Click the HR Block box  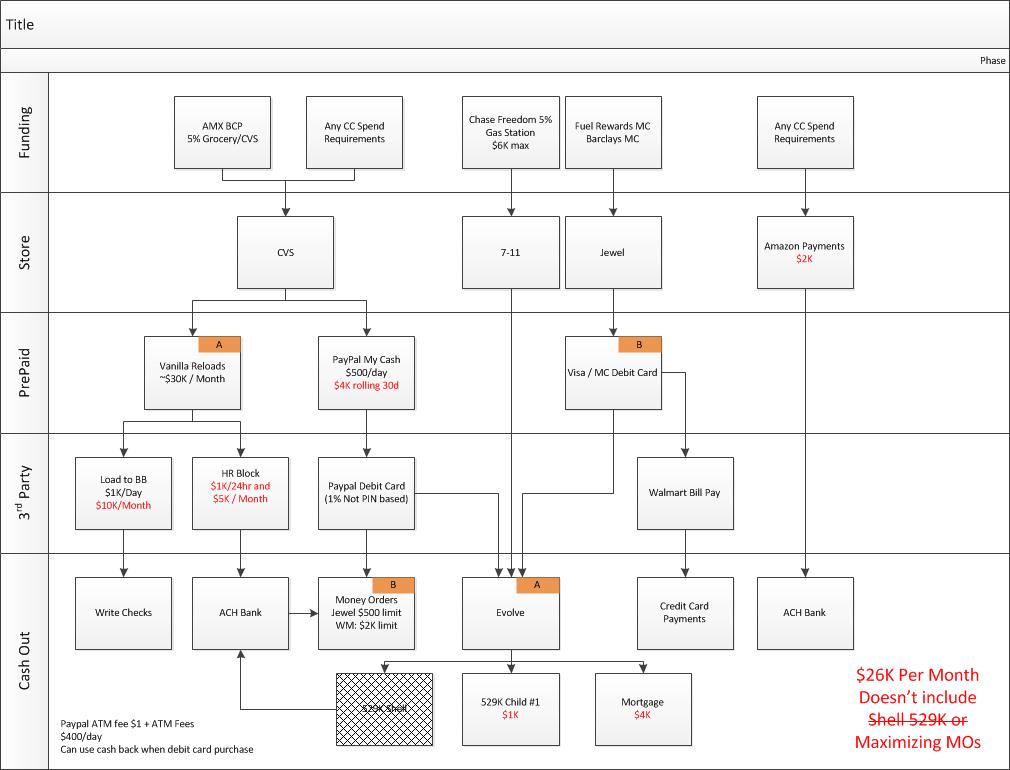coord(240,494)
